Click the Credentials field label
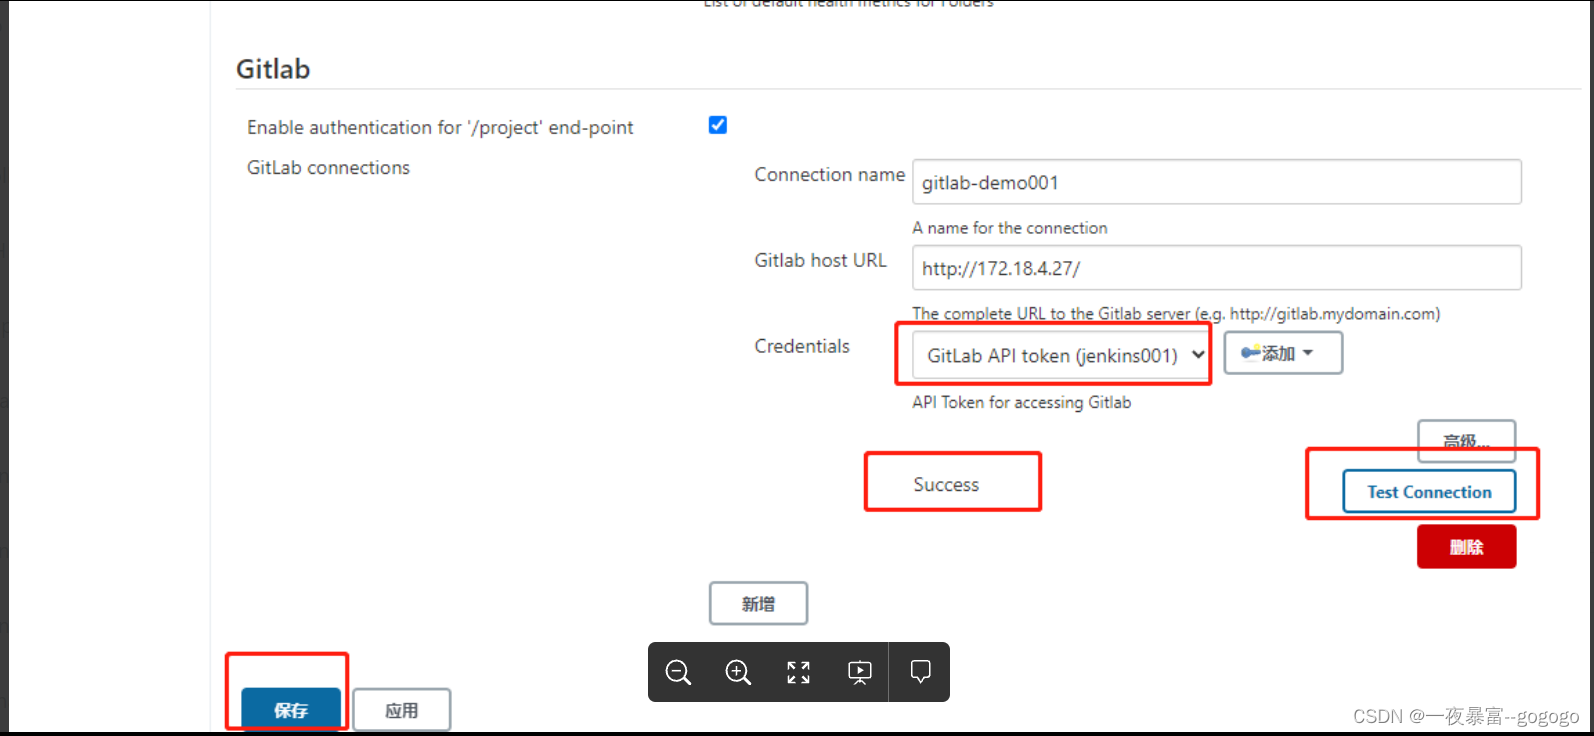Screen dimensions: 1594x736 pos(802,346)
